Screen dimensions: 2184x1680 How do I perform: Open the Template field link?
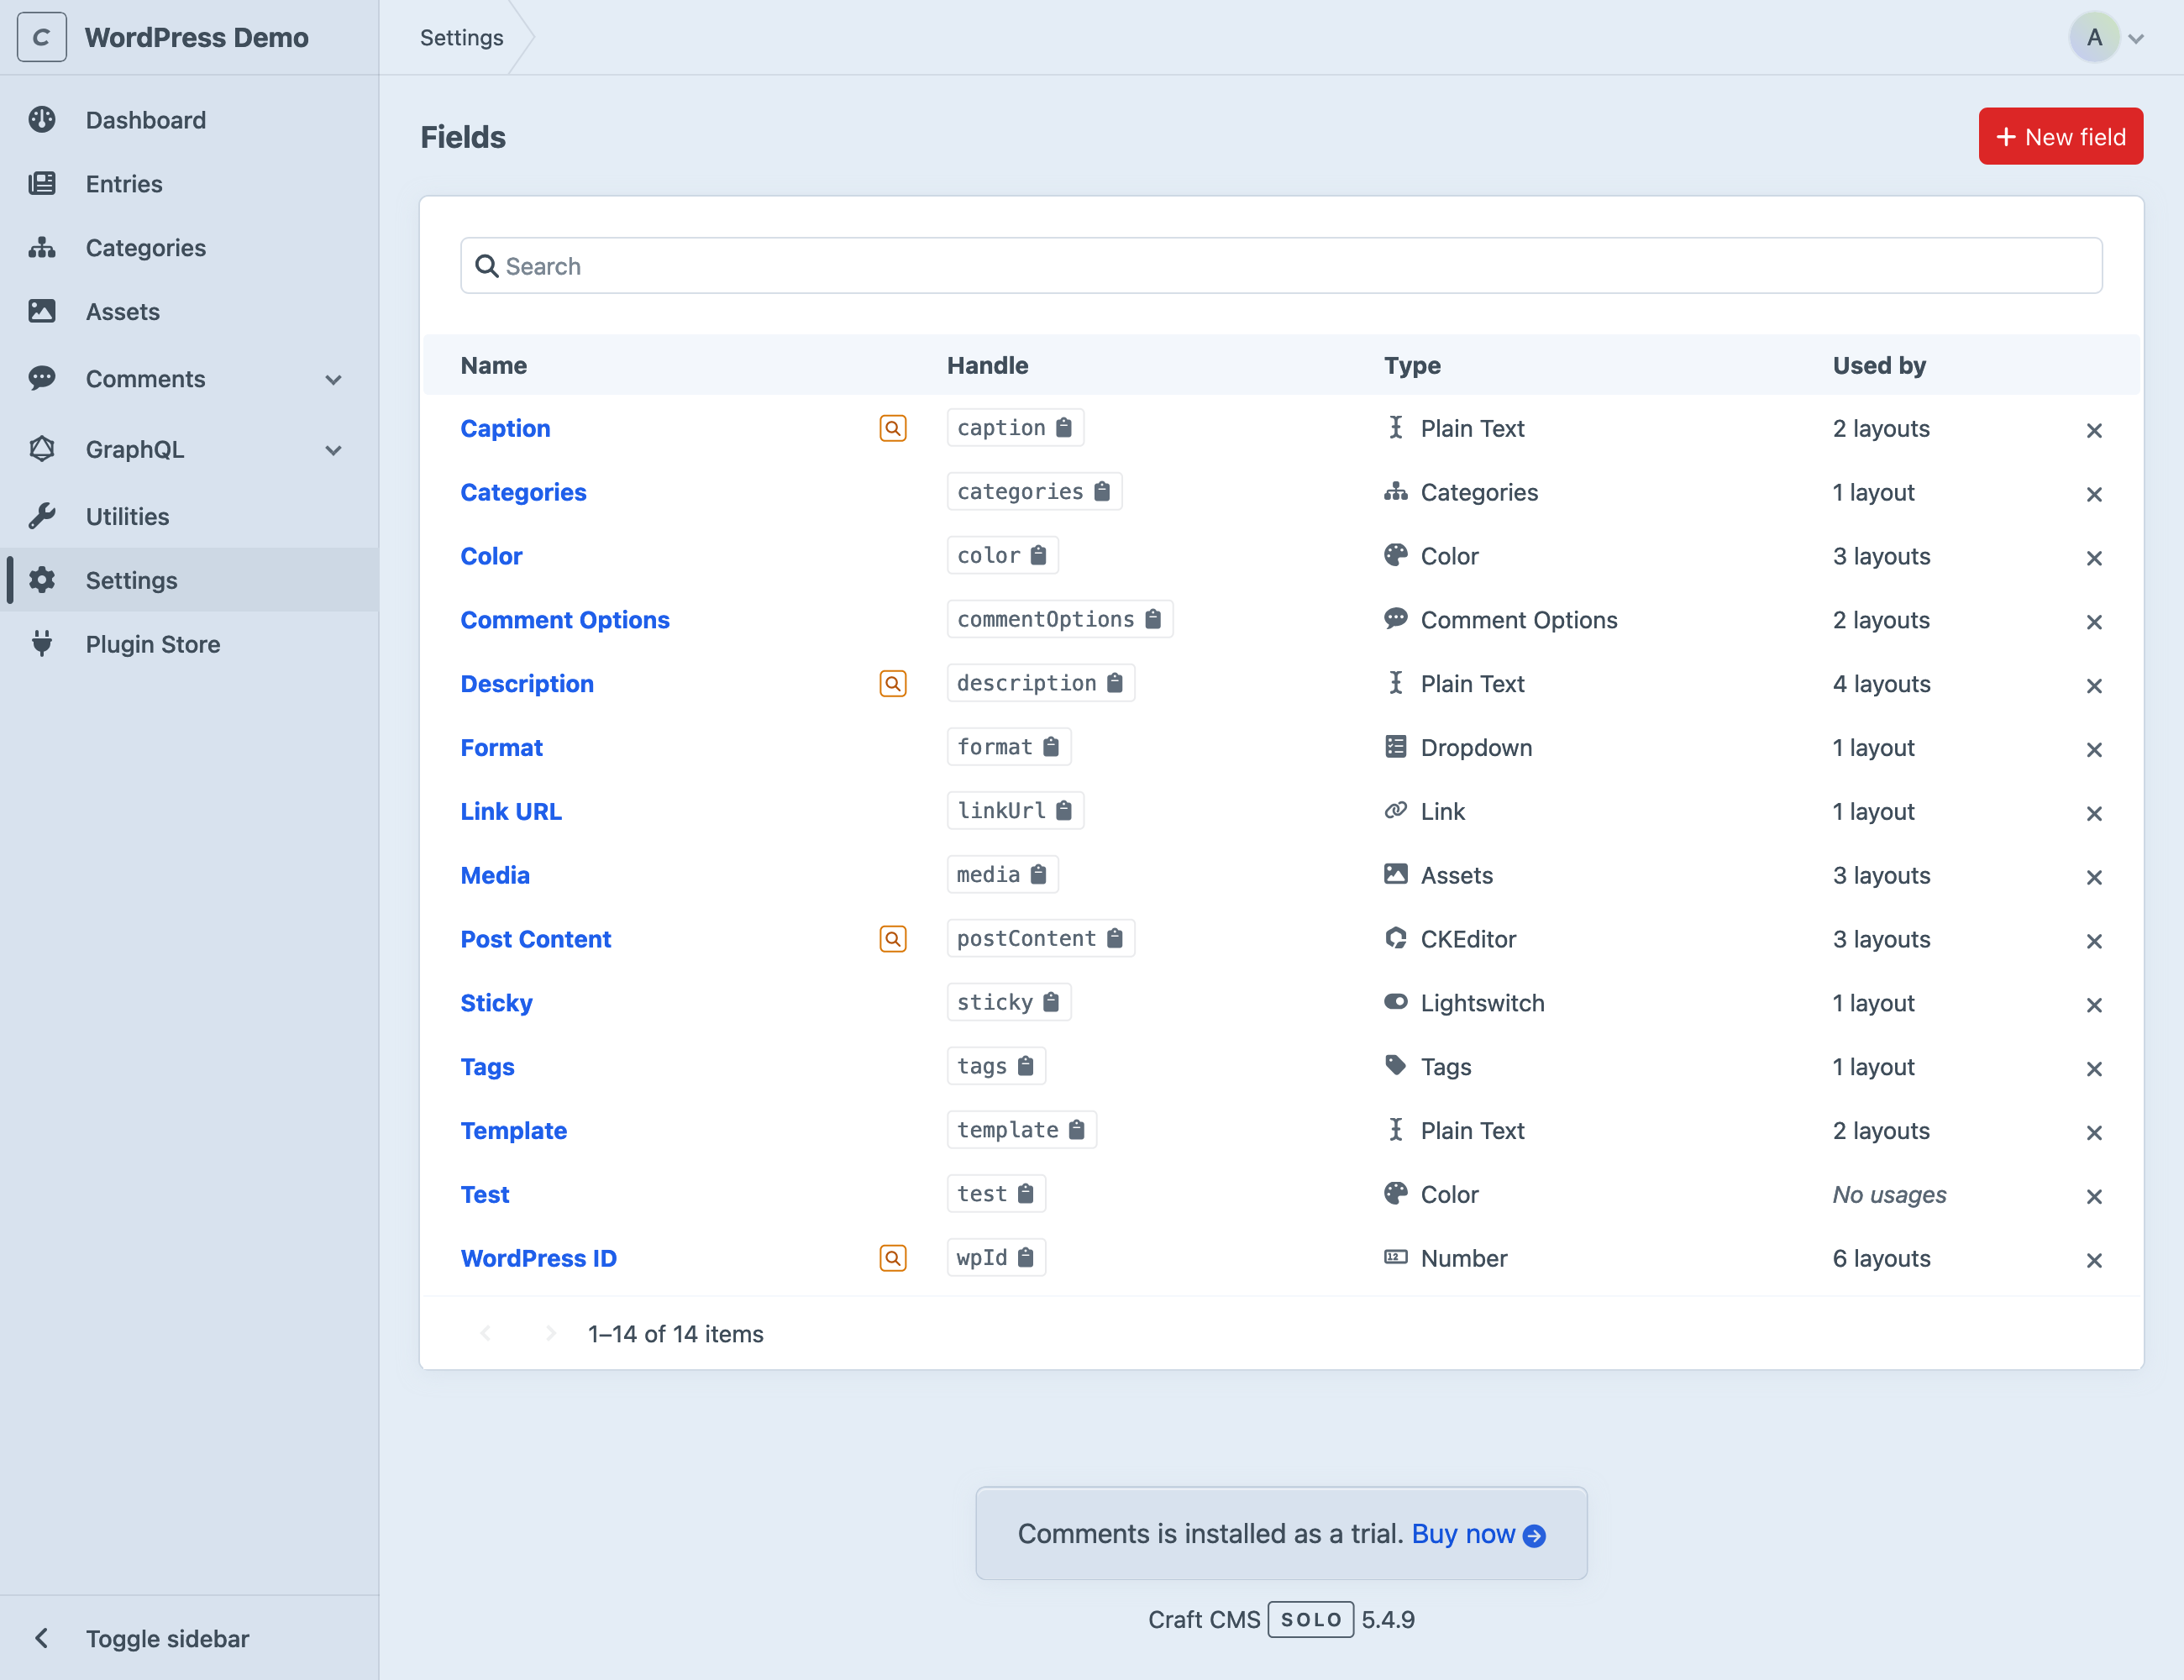513,1130
